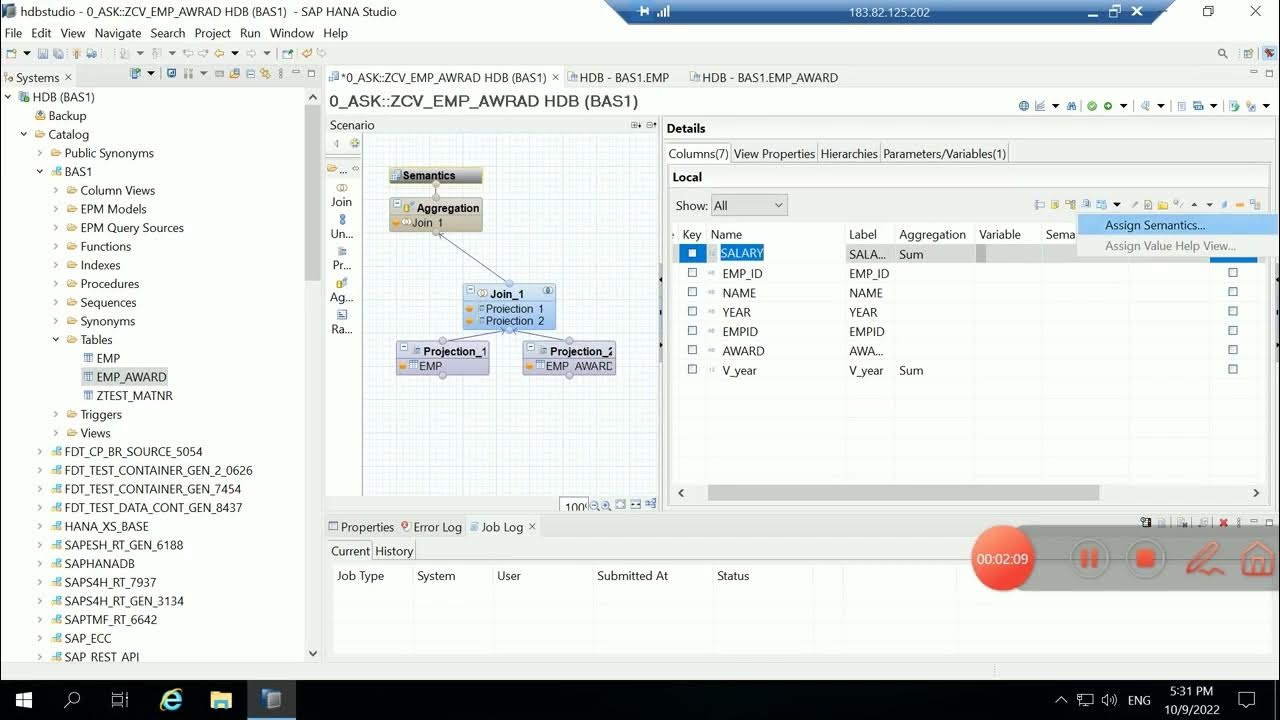Toggle Key checkbox for EMPID row
Image resolution: width=1280 pixels, height=720 pixels.
point(692,331)
